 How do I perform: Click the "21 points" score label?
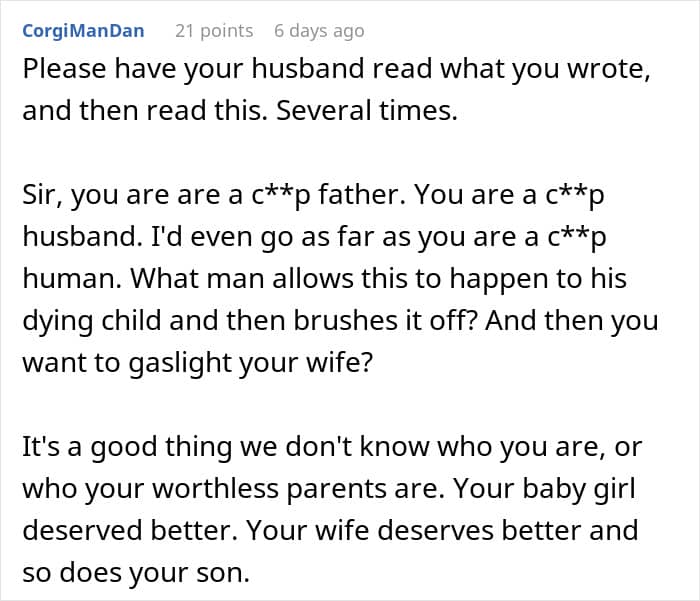[x=214, y=31]
